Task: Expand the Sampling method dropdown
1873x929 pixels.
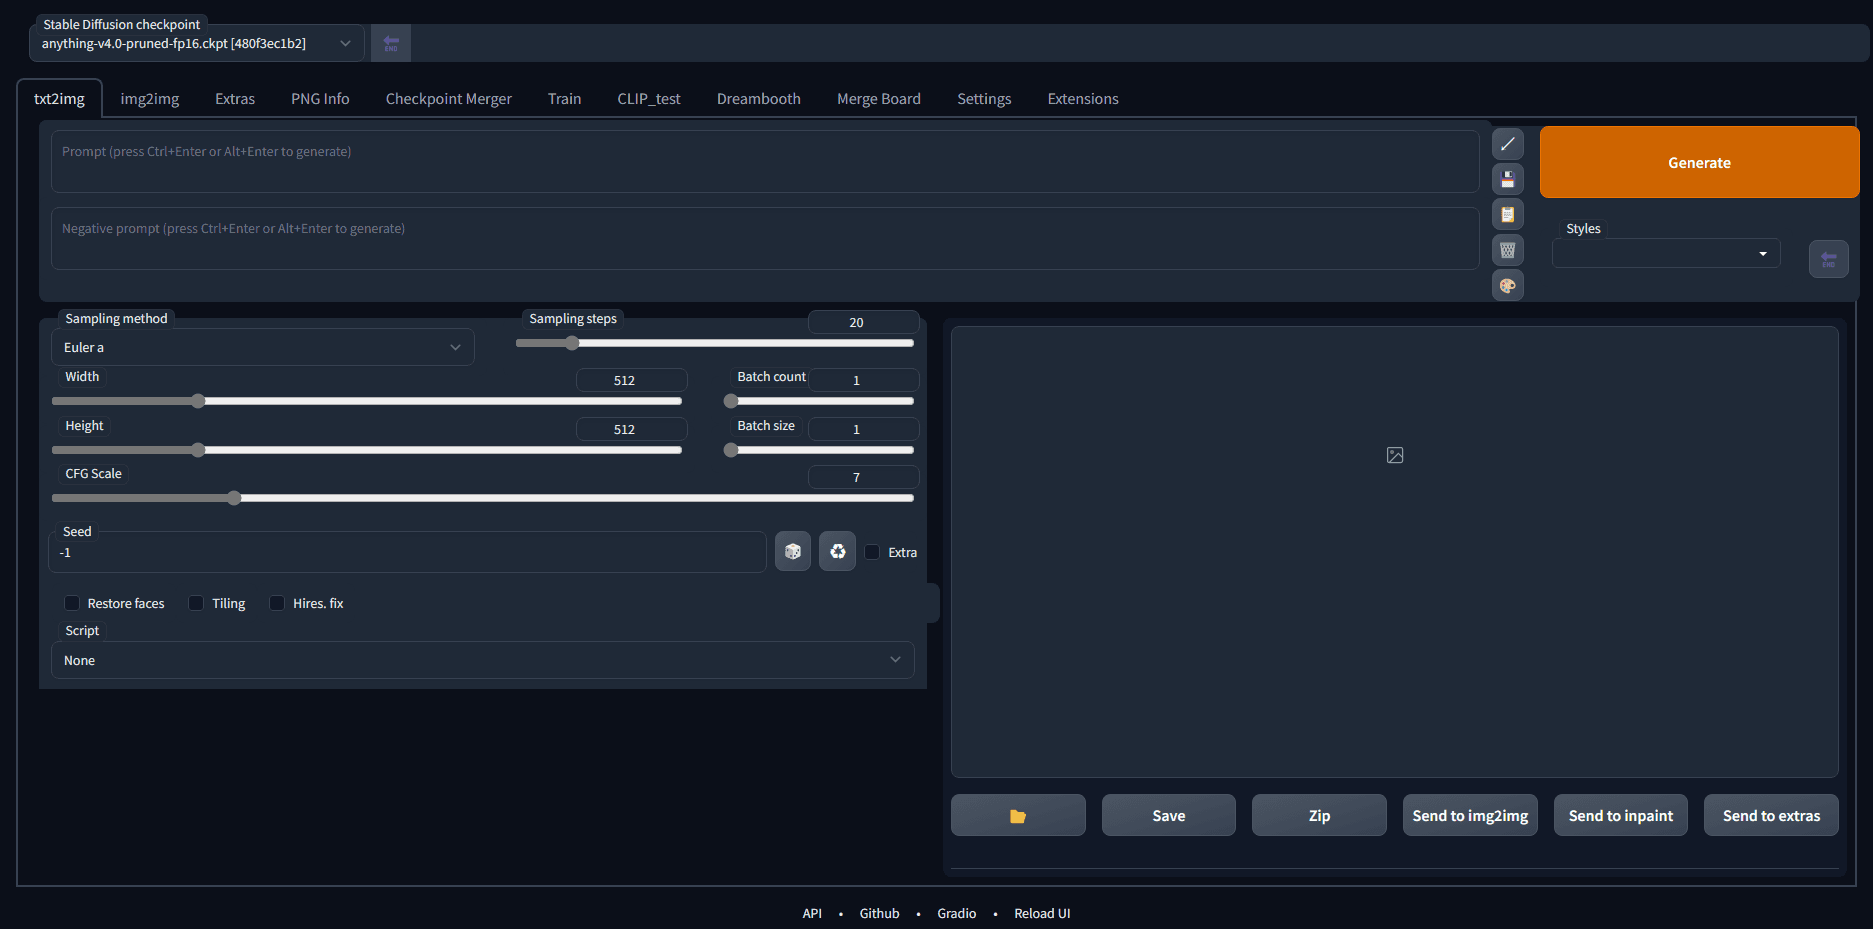Action: pyautogui.click(x=262, y=348)
